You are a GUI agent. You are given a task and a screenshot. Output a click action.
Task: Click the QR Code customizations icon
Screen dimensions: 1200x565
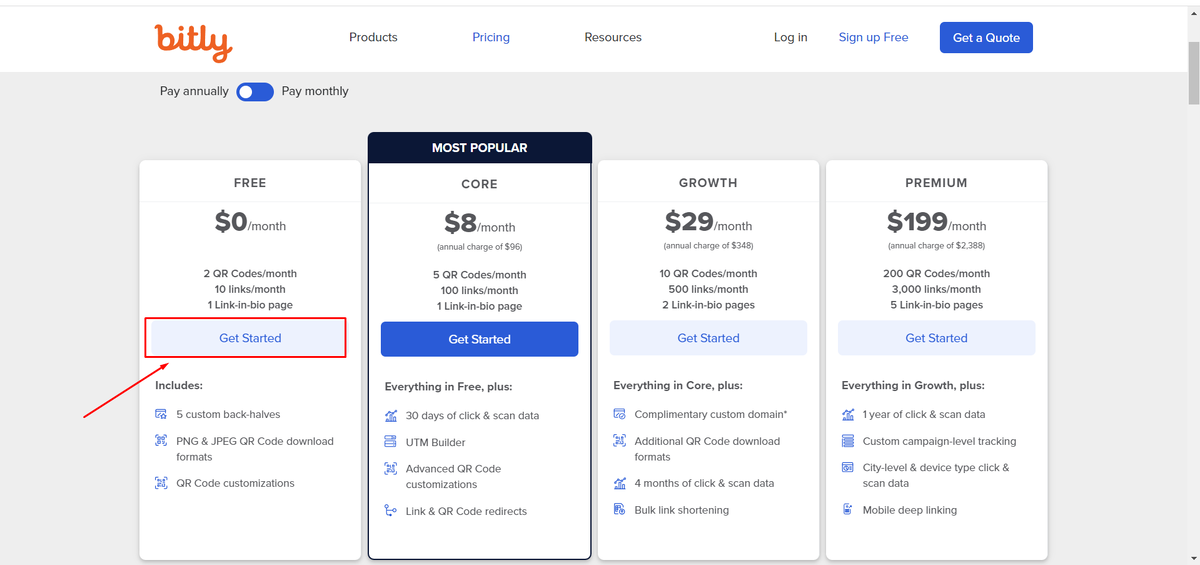click(161, 483)
